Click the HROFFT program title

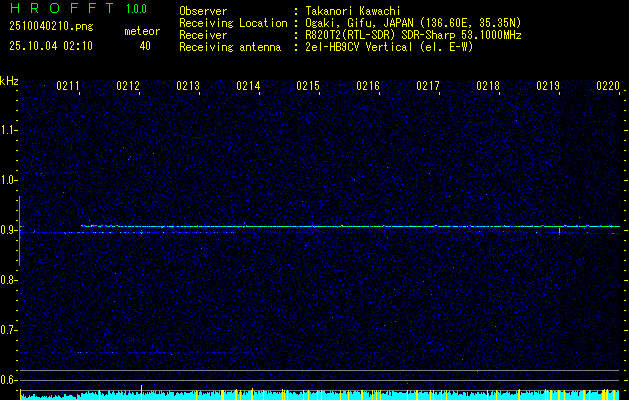tap(61, 8)
